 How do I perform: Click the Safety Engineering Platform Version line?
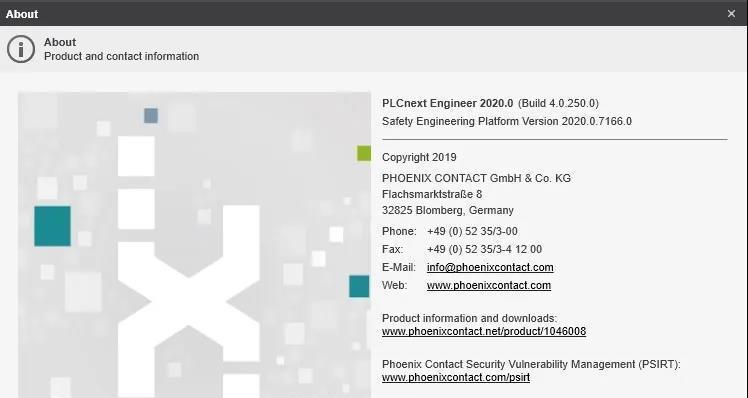tap(507, 121)
